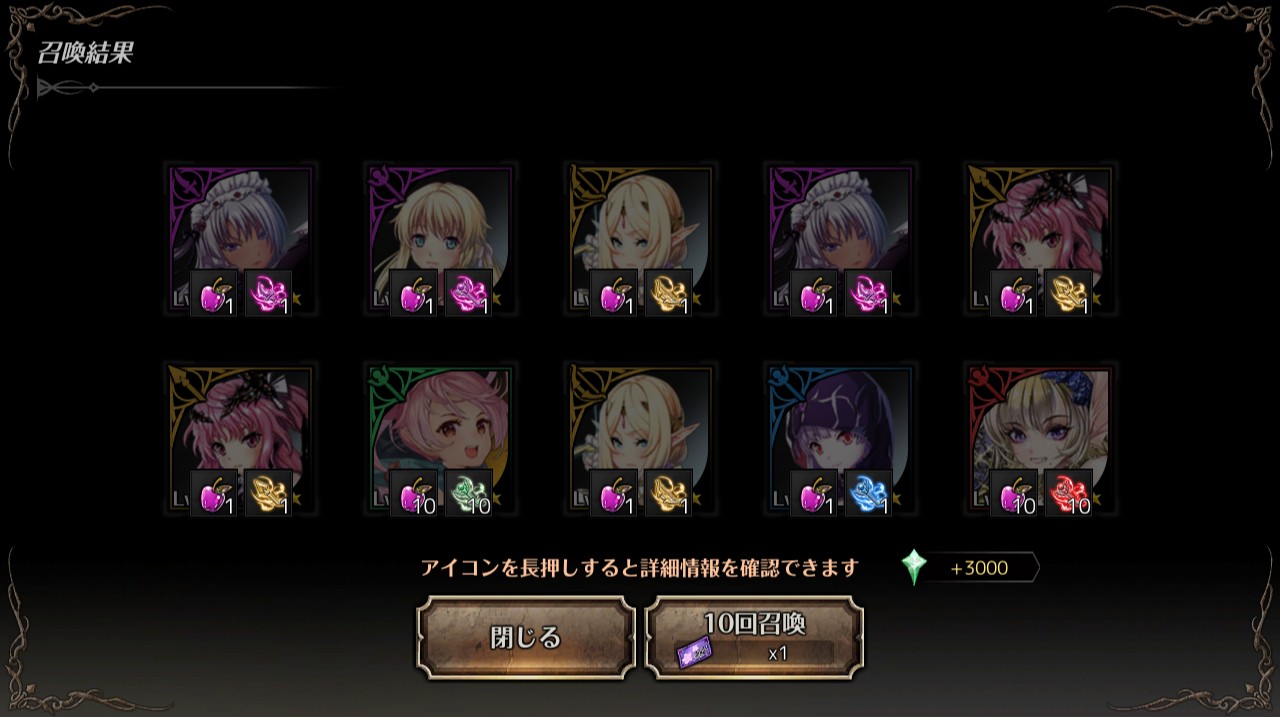
Task: Select top-row elf girl with gold frame
Action: tap(641, 239)
